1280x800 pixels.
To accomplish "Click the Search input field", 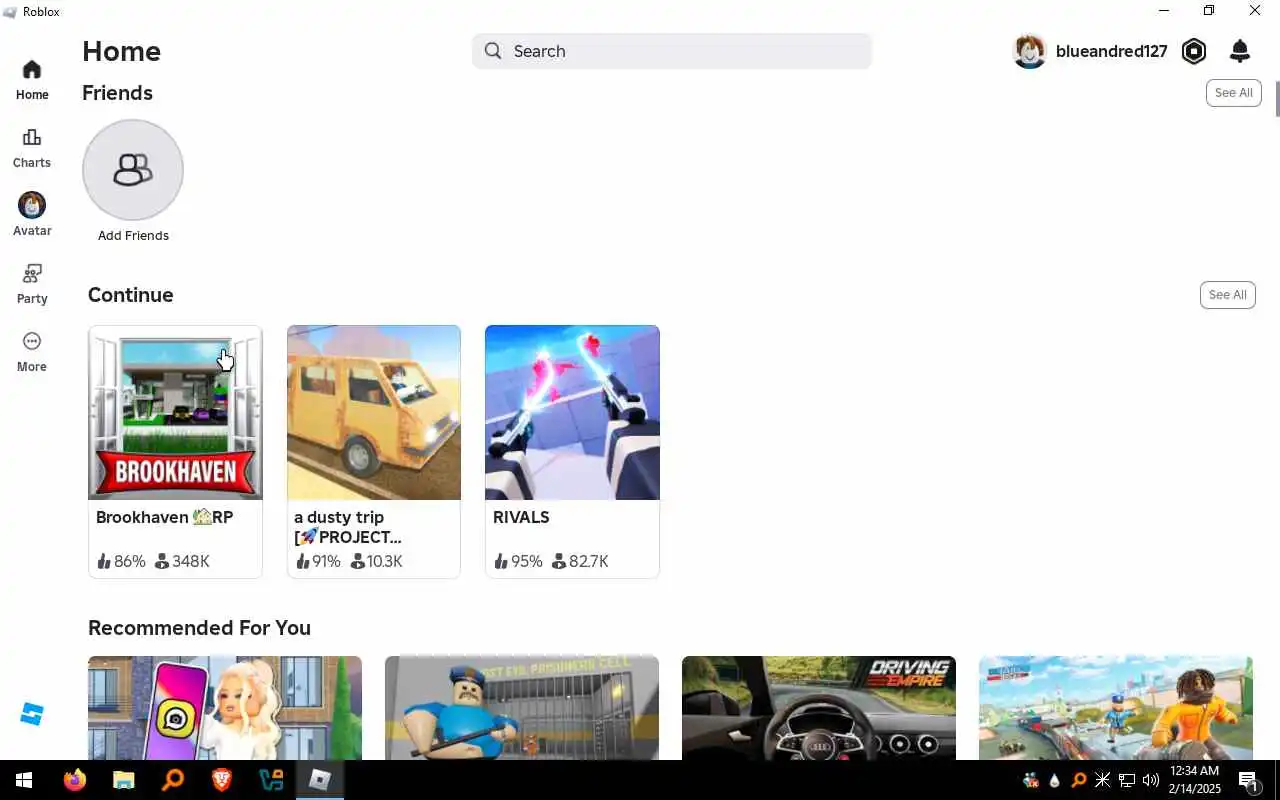I will pyautogui.click(x=672, y=51).
